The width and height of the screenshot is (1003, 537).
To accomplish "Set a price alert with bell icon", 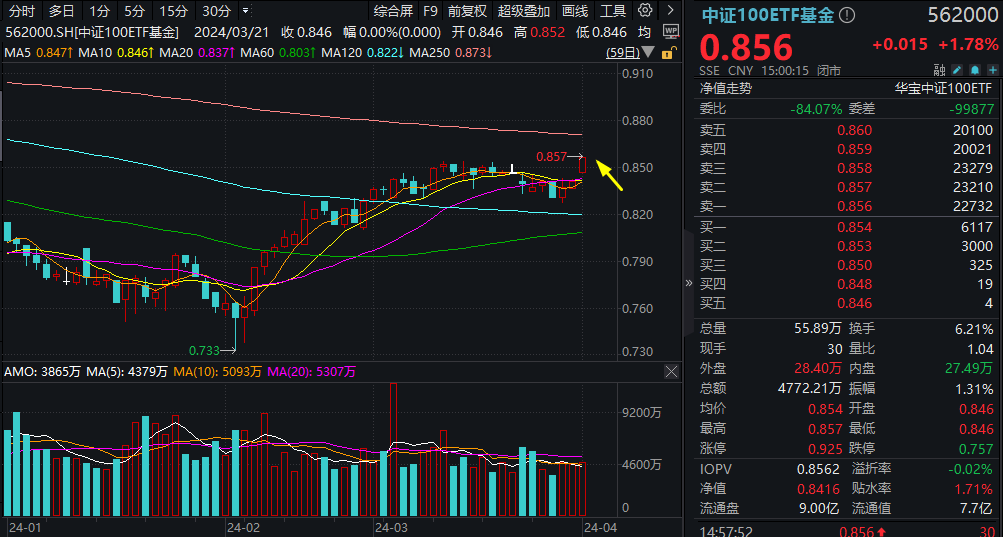I will pos(975,70).
